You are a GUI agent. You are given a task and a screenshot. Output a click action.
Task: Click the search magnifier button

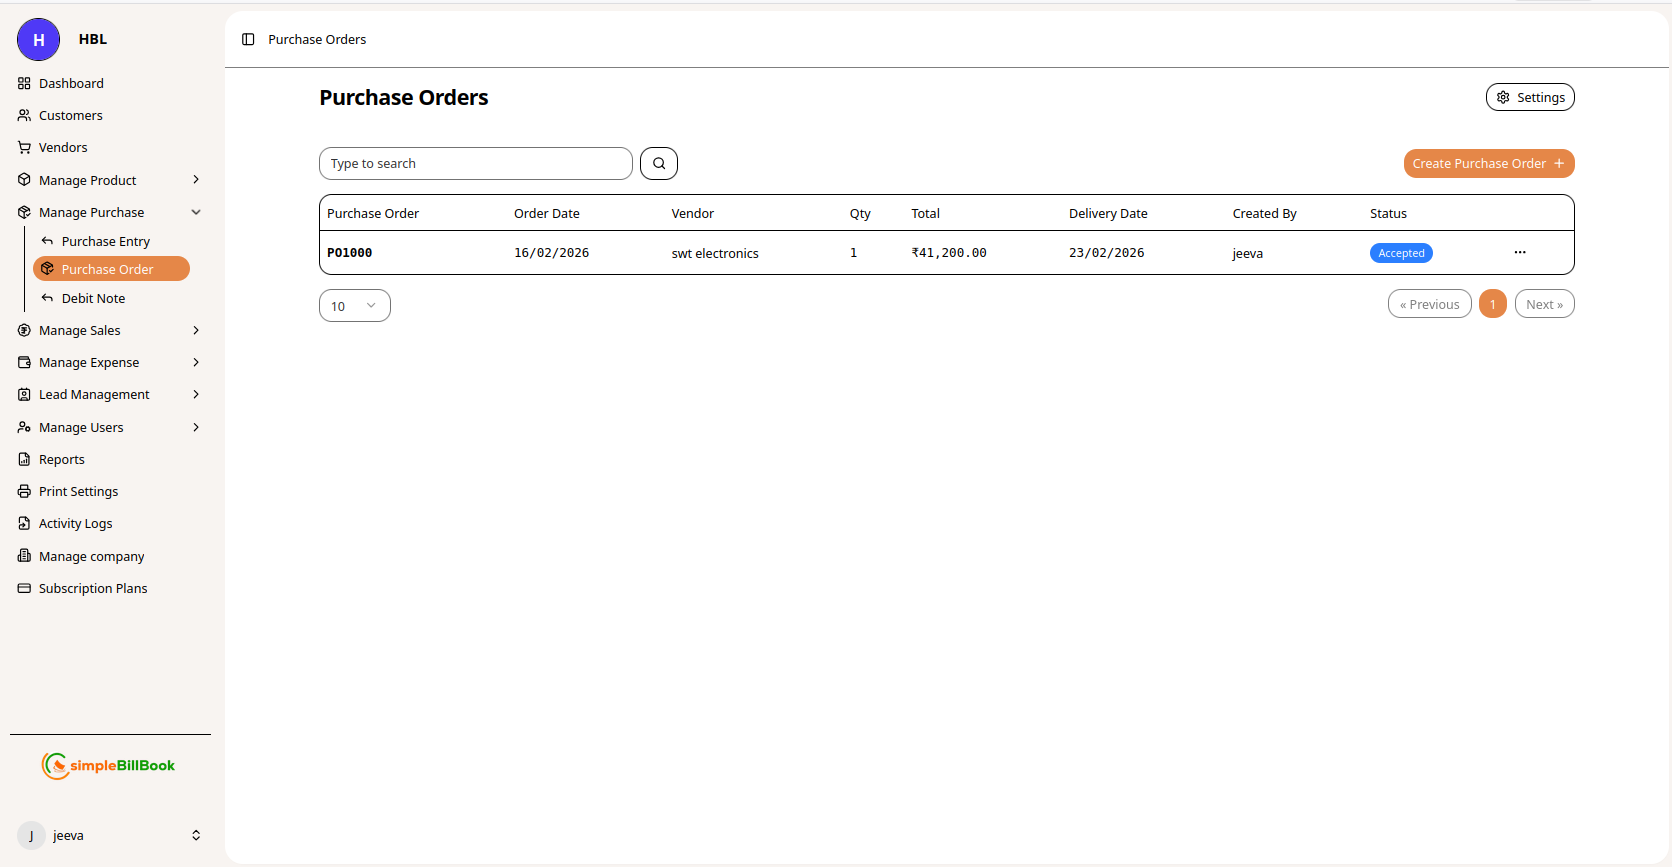tap(659, 163)
